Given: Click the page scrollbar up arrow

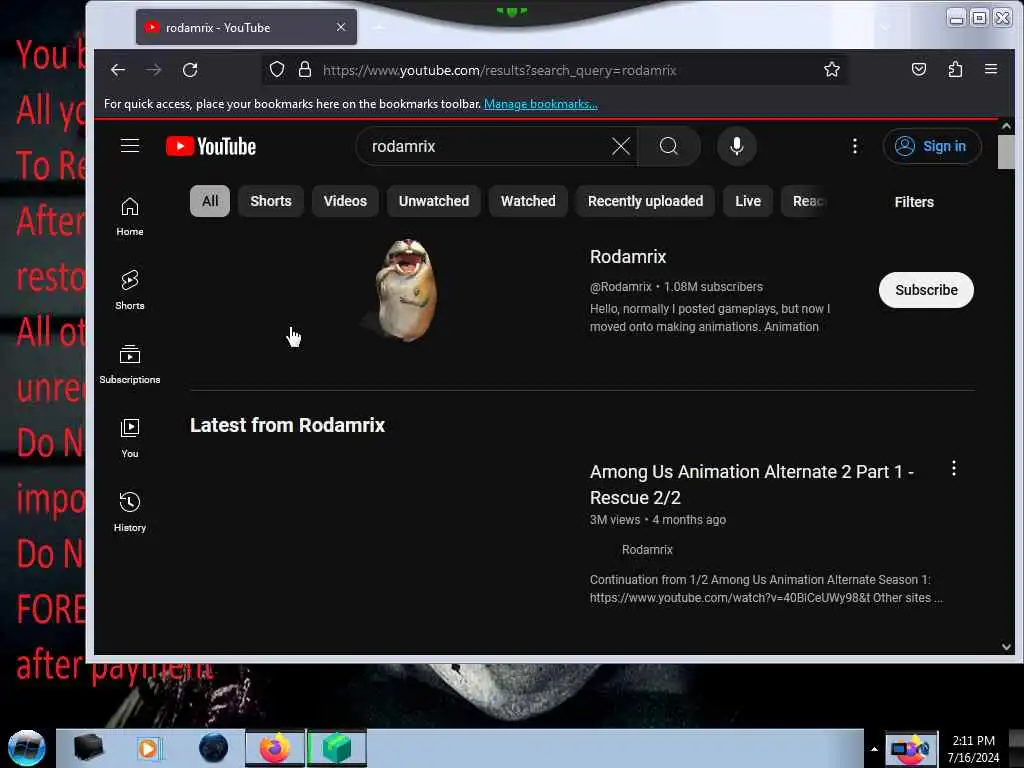Looking at the screenshot, I should [1006, 126].
